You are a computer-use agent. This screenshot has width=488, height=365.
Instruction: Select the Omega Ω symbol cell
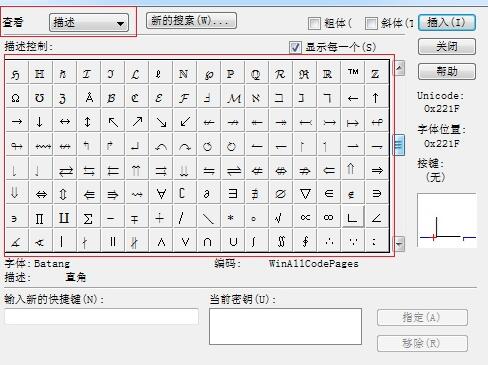[x=17, y=97]
